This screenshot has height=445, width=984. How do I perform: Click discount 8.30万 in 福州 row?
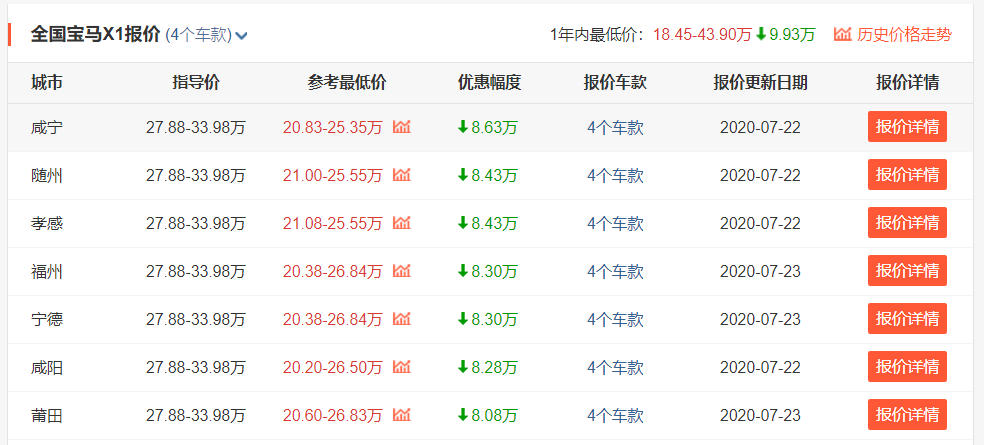[488, 272]
